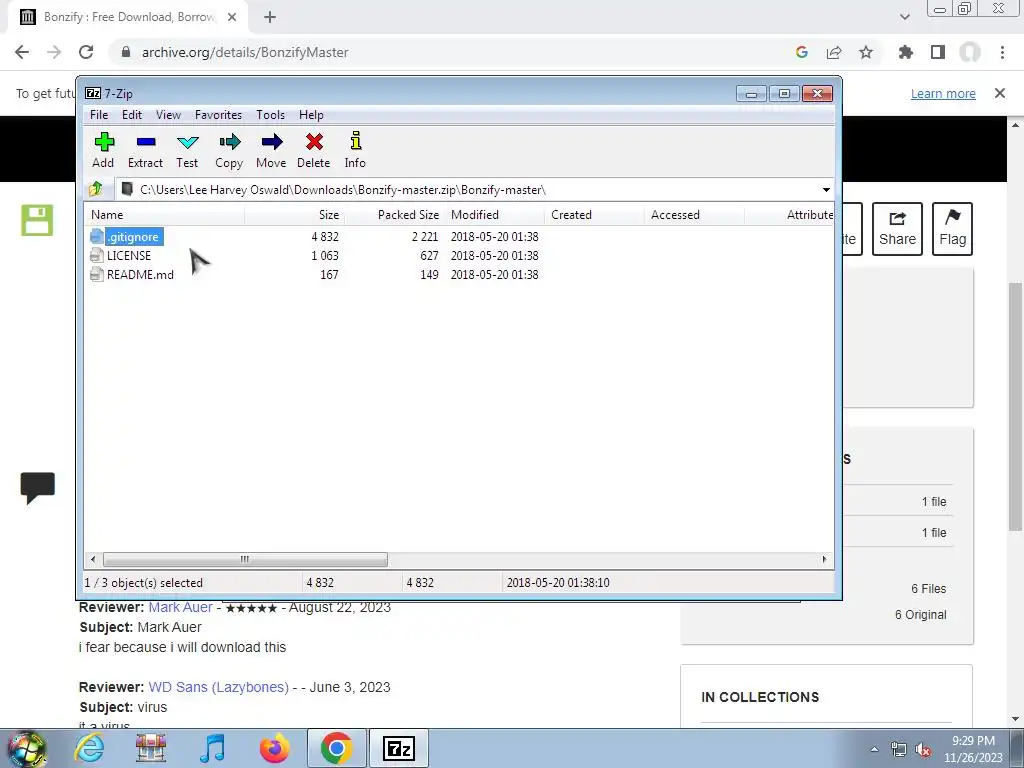Open the media player music note taskbar icon
Screen dimensions: 1024x768
tap(212, 748)
